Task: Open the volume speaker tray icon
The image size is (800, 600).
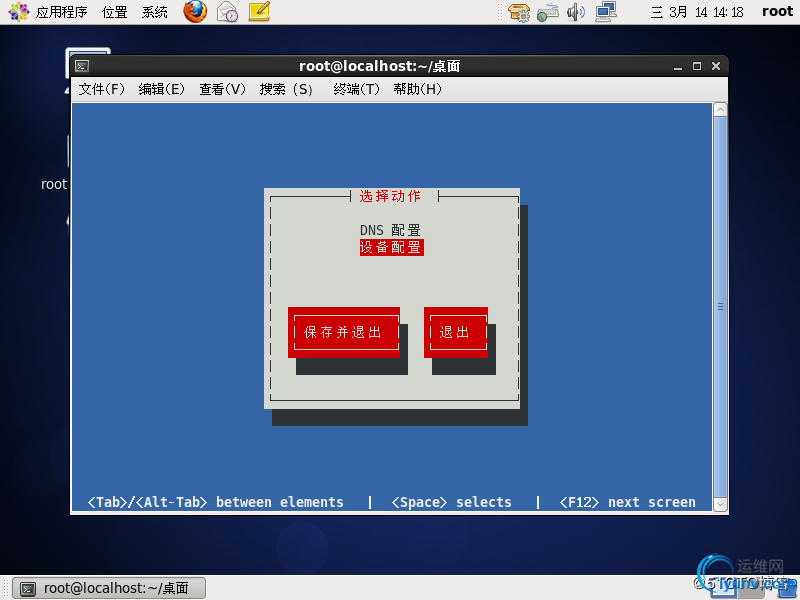Action: [x=576, y=12]
